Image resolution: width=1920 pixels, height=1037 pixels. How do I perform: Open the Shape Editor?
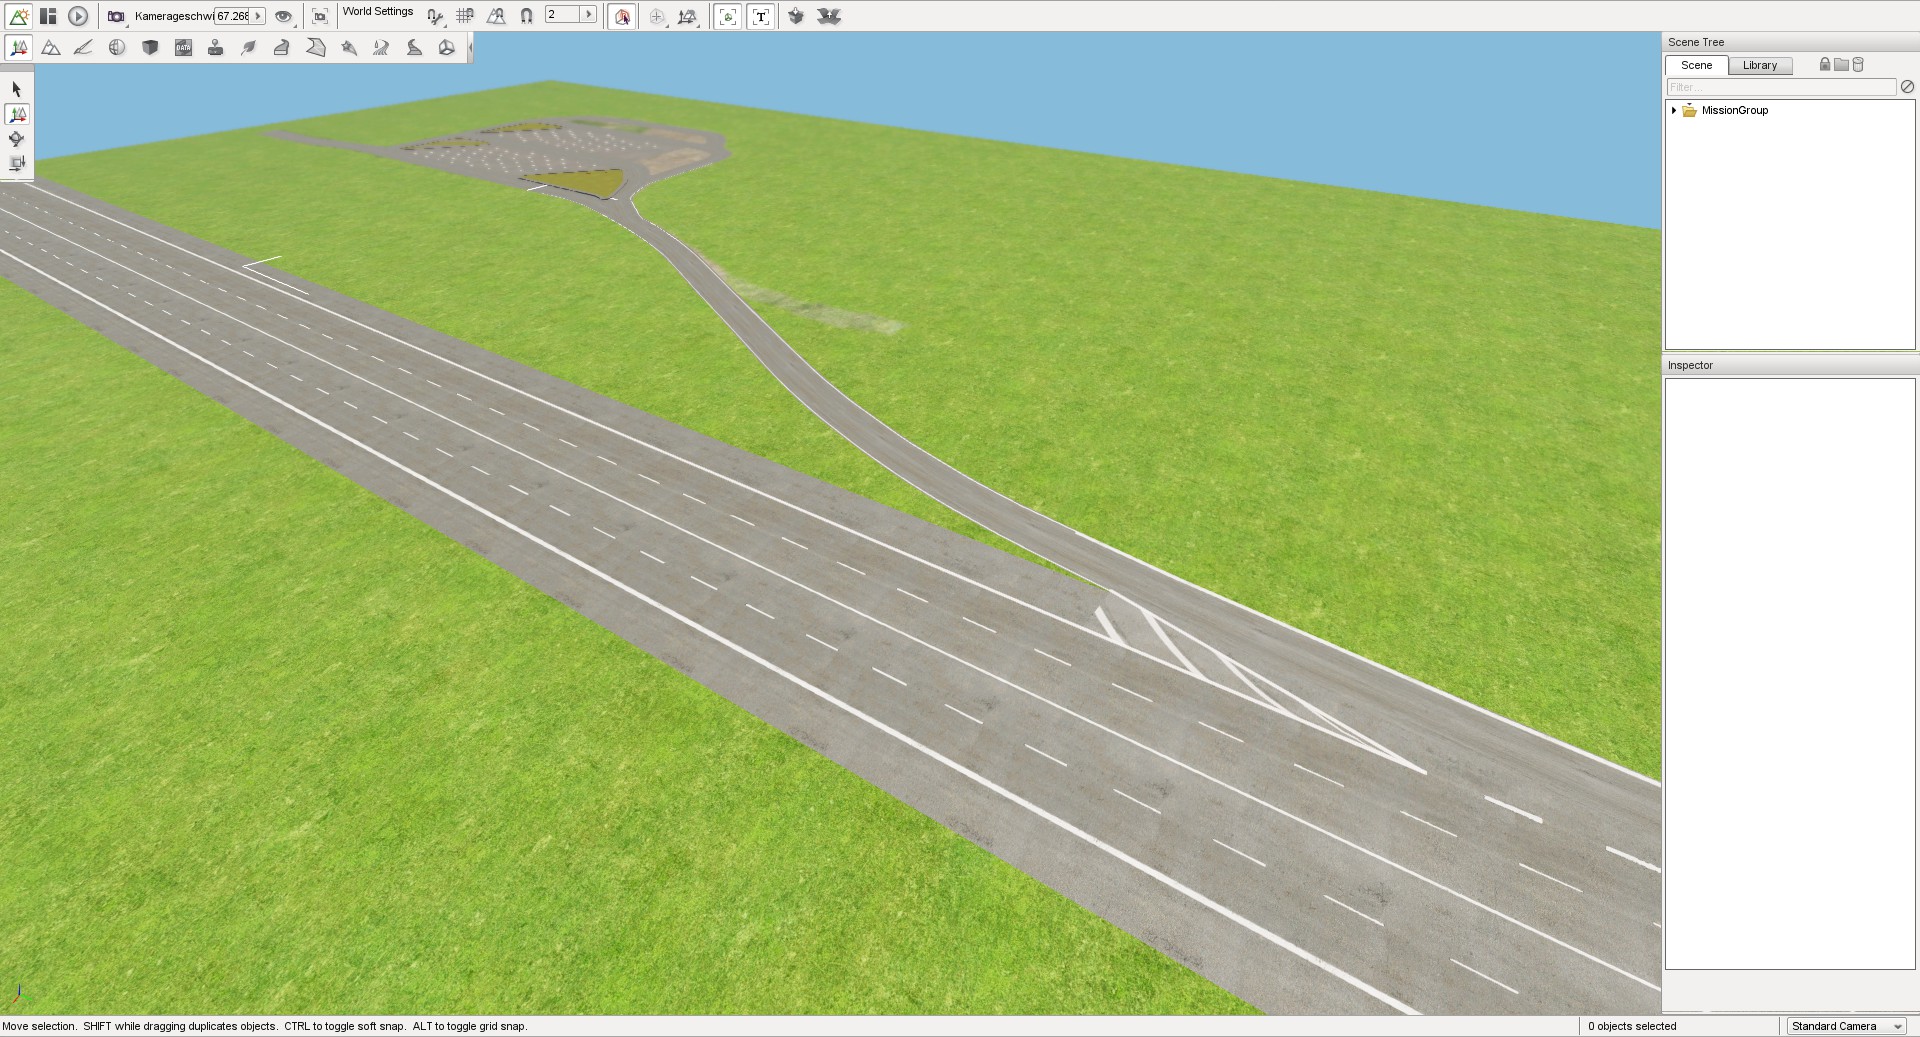447,48
